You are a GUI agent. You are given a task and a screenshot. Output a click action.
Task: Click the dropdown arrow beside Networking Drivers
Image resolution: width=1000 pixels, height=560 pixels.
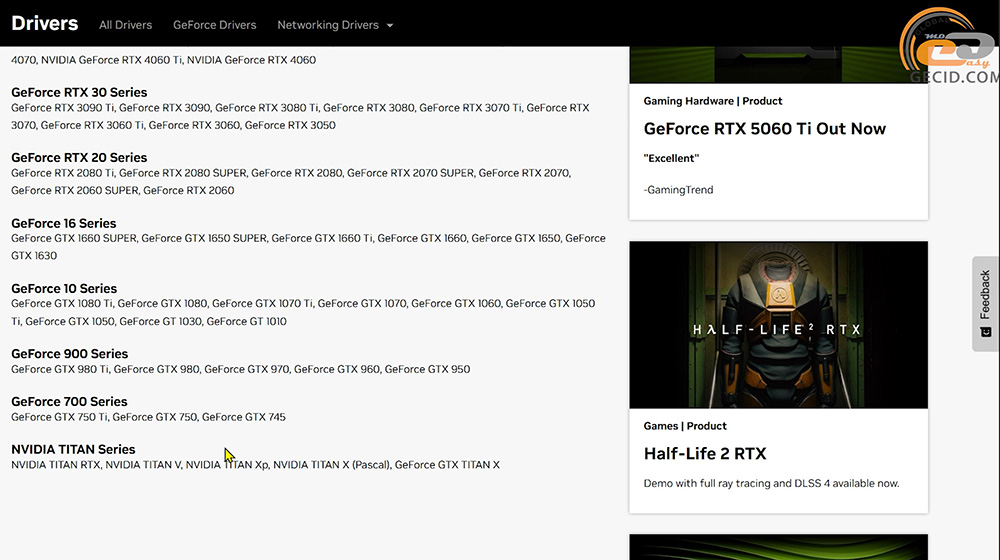point(390,26)
